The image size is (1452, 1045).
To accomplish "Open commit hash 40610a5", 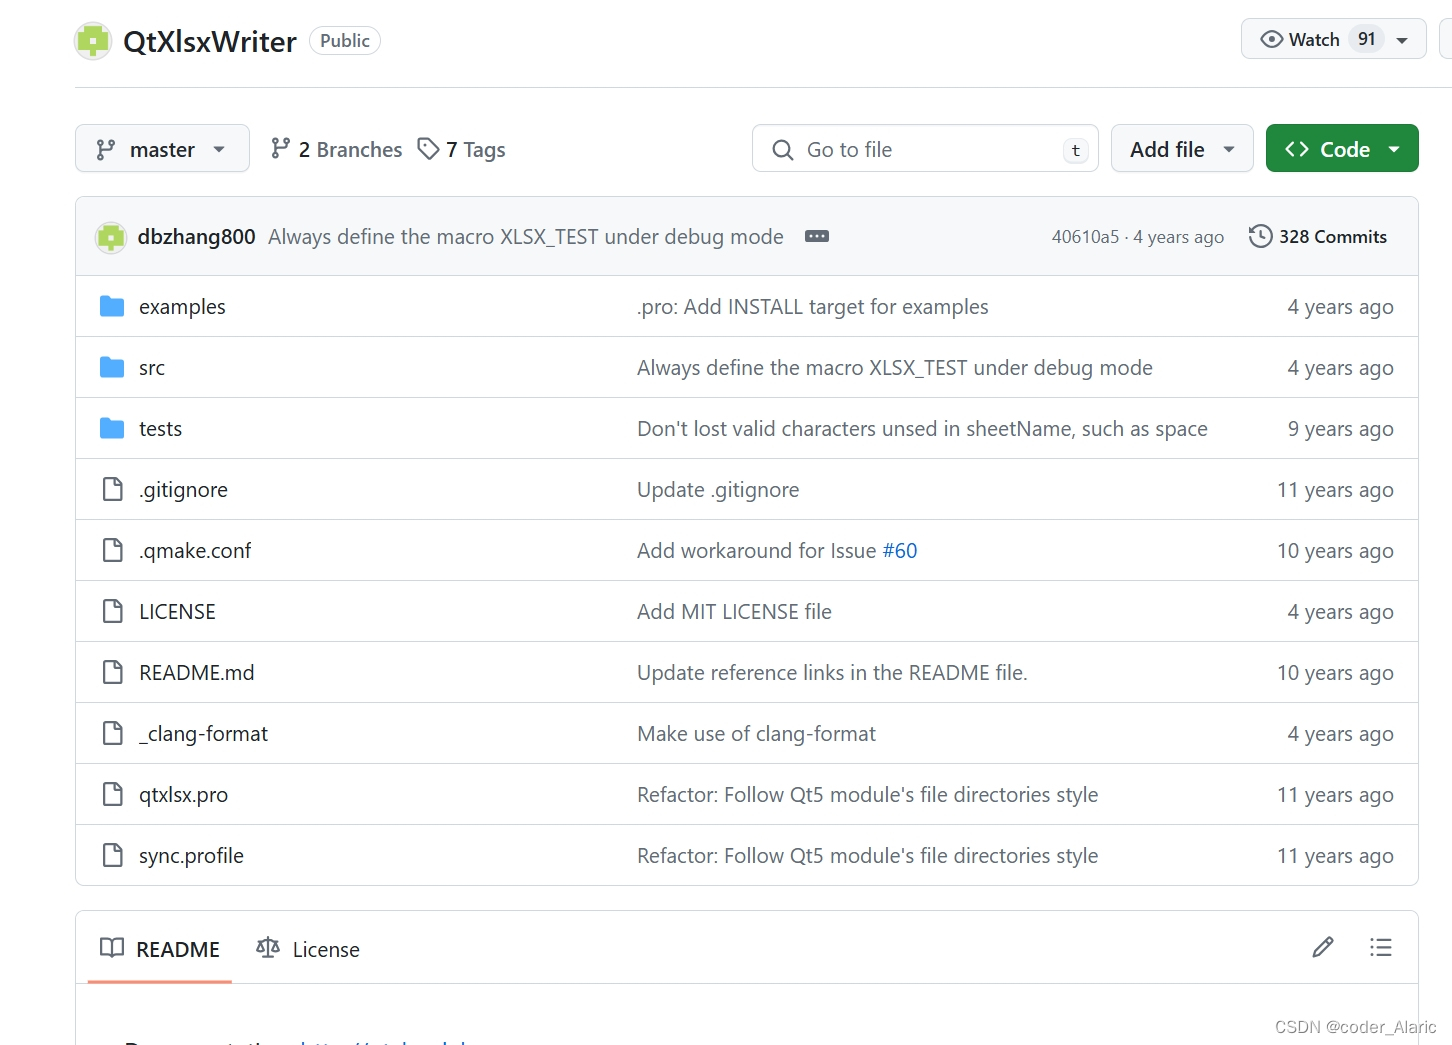I will 1085,237.
